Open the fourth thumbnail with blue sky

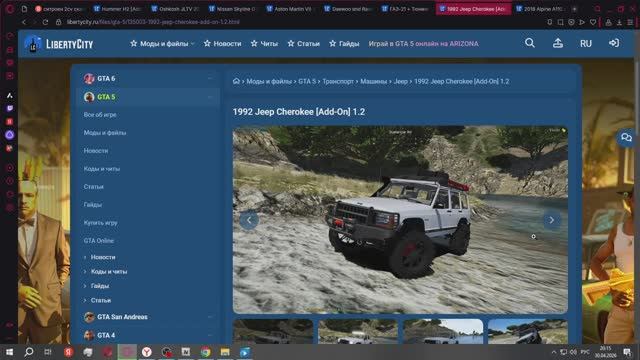pyautogui.click(x=527, y=331)
